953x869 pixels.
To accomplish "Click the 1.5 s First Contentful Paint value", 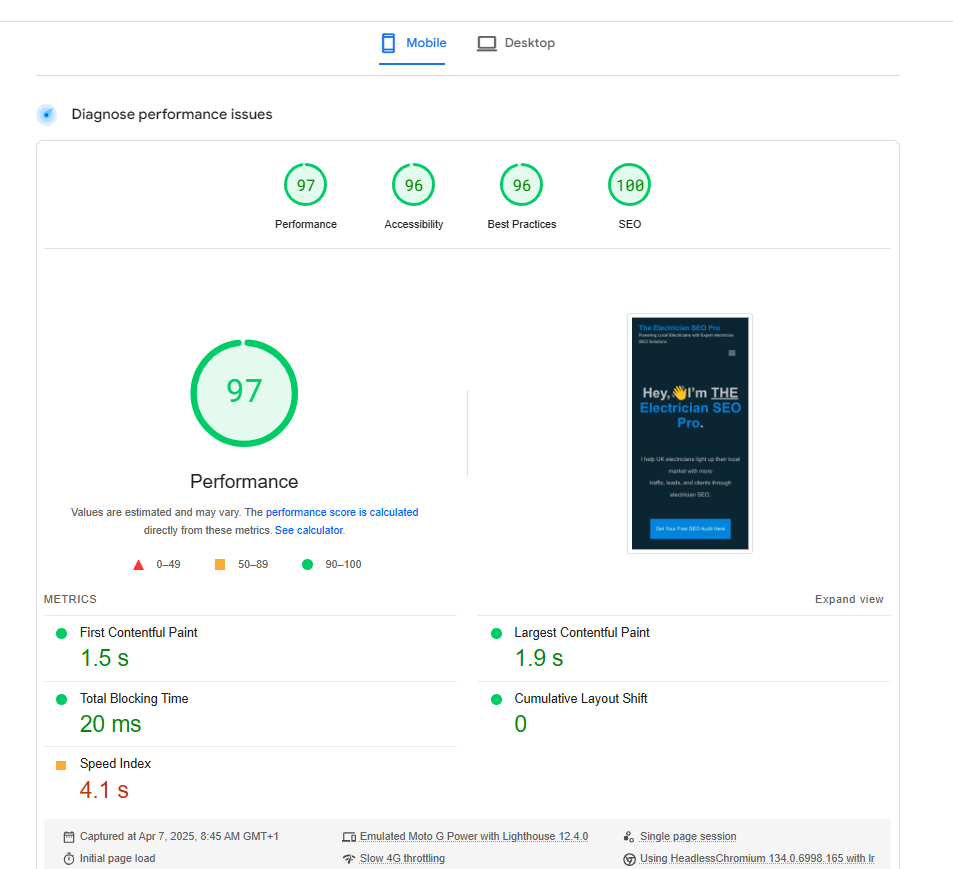I will click(x=105, y=658).
